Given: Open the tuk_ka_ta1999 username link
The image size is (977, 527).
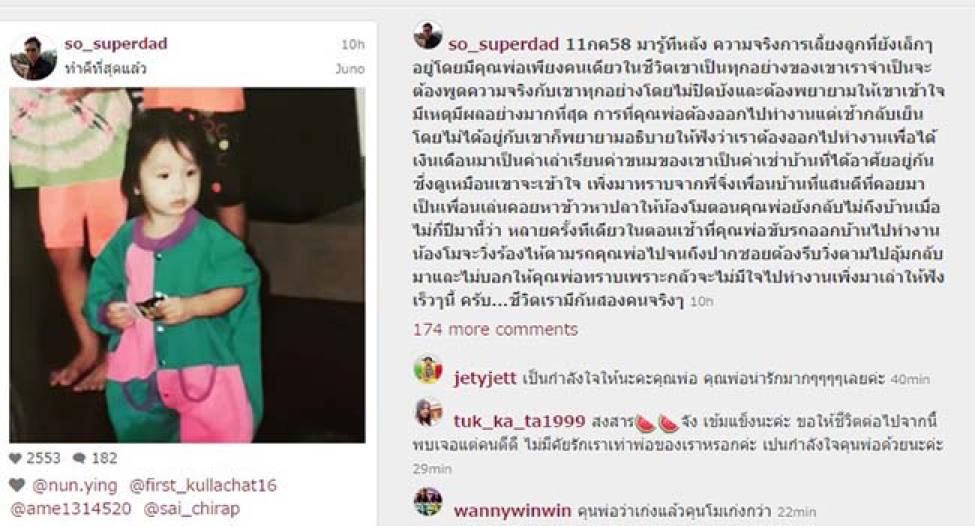Looking at the screenshot, I should click(x=519, y=421).
